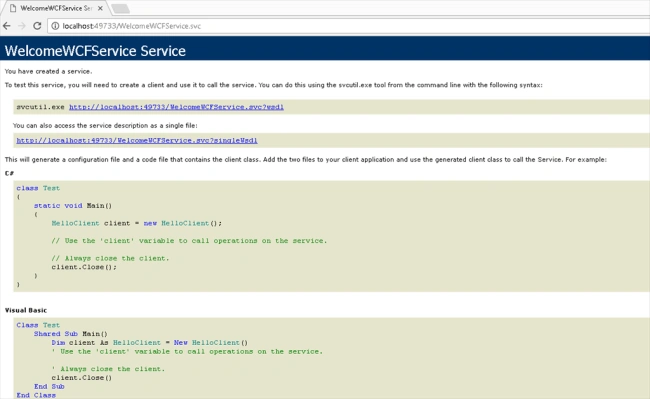Click the '// Always close the client.' comment

pyautogui.click(x=110, y=258)
